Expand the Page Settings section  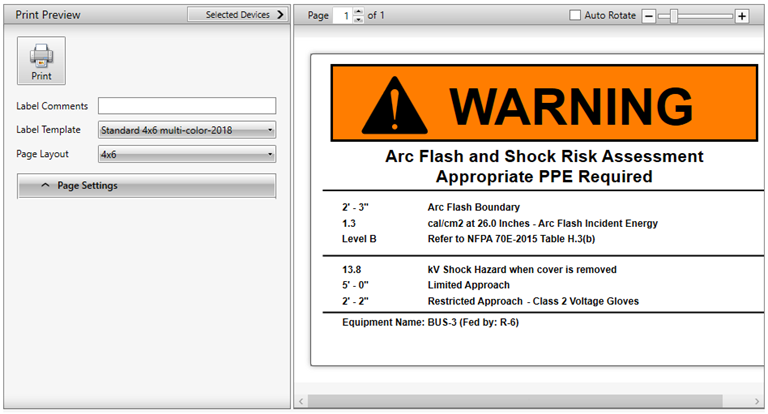146,186
